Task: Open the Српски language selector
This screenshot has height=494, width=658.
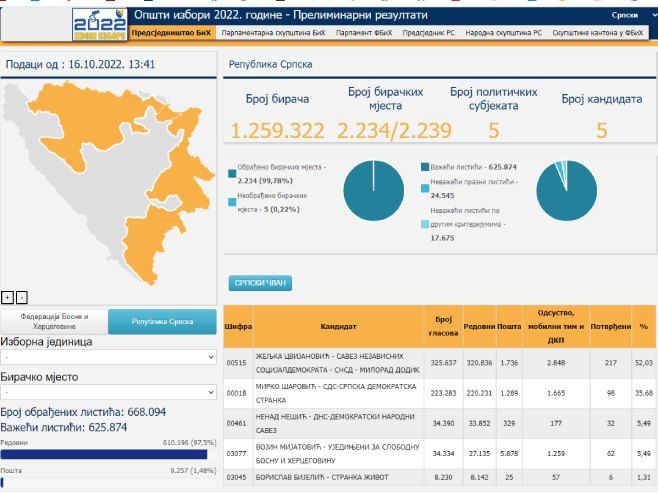Action: [x=628, y=16]
